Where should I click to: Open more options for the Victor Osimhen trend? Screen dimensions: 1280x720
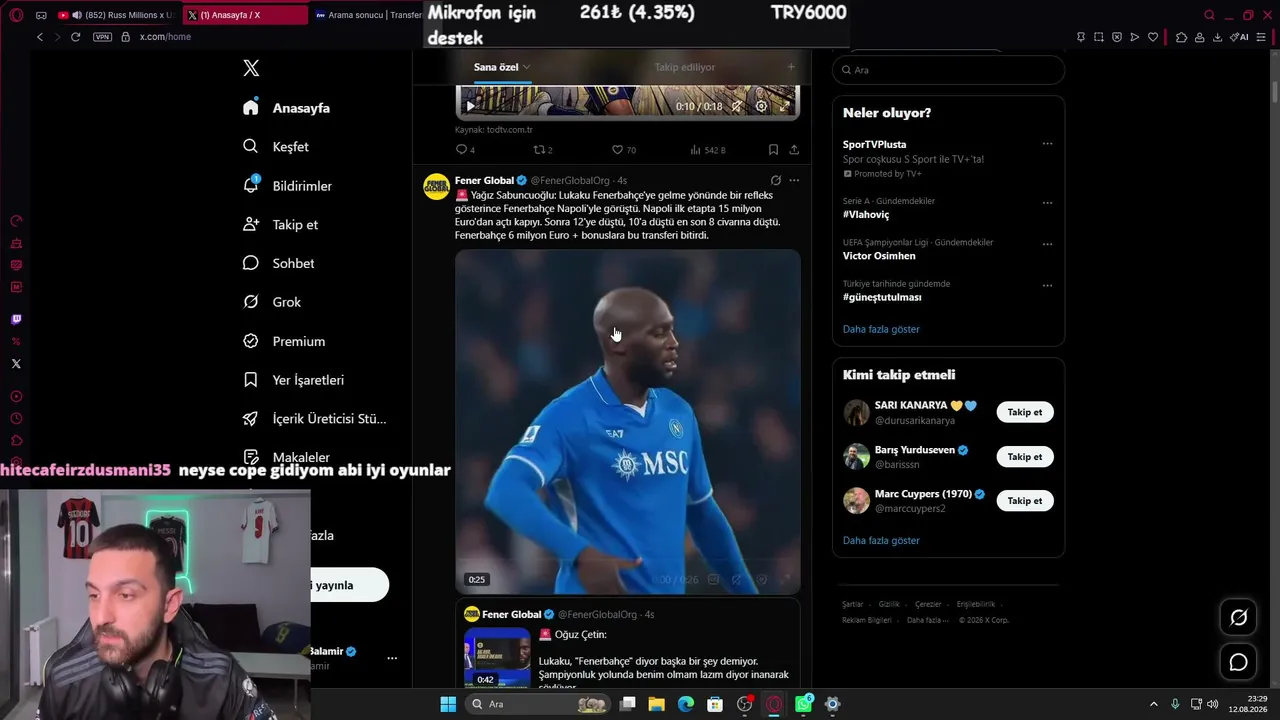[1047, 243]
